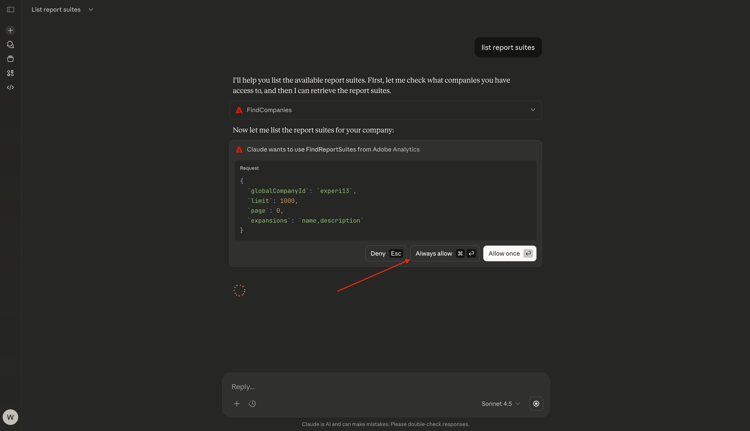Open the projects icon in sidebar
Screen dimensions: 750x431
click(11, 59)
